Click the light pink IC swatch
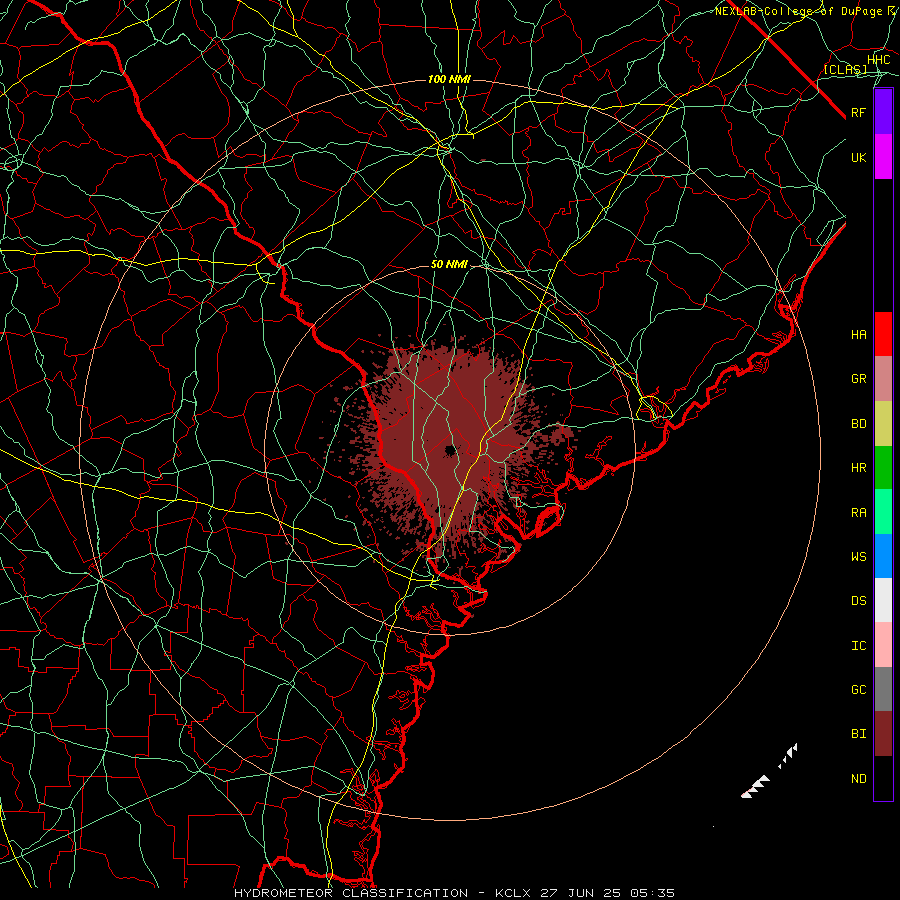Image resolution: width=900 pixels, height=900 pixels. 883,645
